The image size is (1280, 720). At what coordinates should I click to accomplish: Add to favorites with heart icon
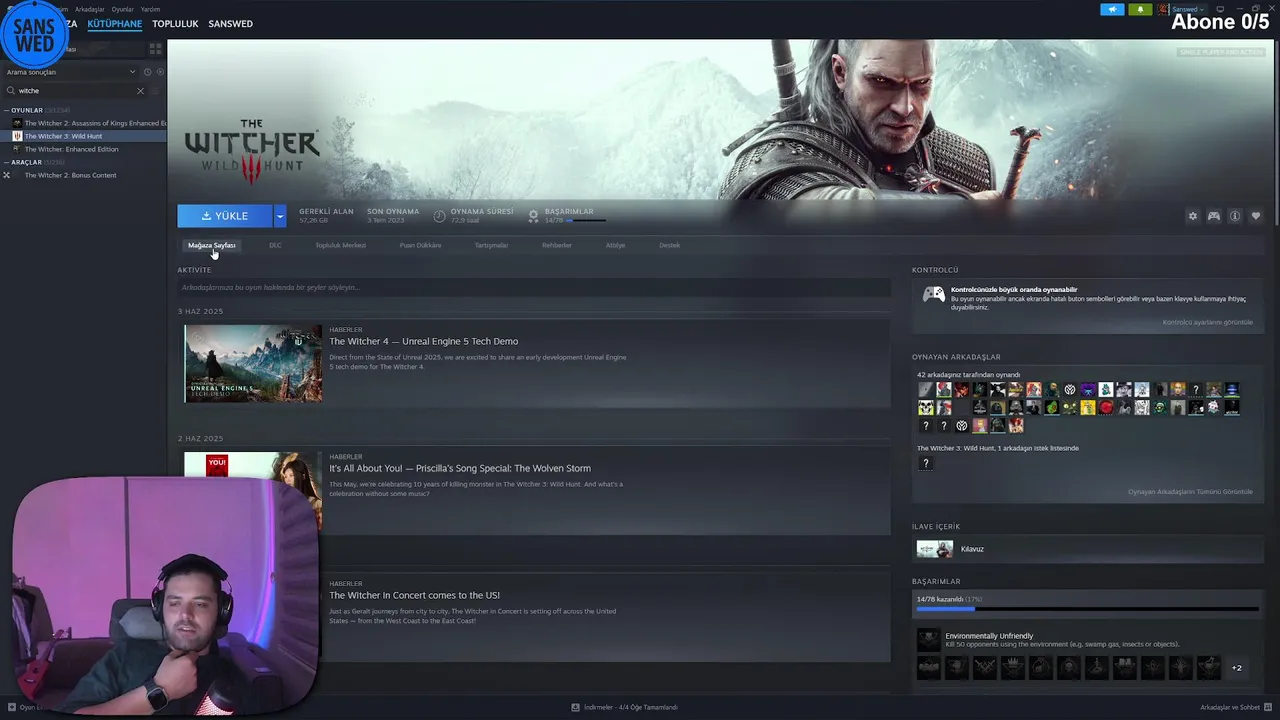1256,216
